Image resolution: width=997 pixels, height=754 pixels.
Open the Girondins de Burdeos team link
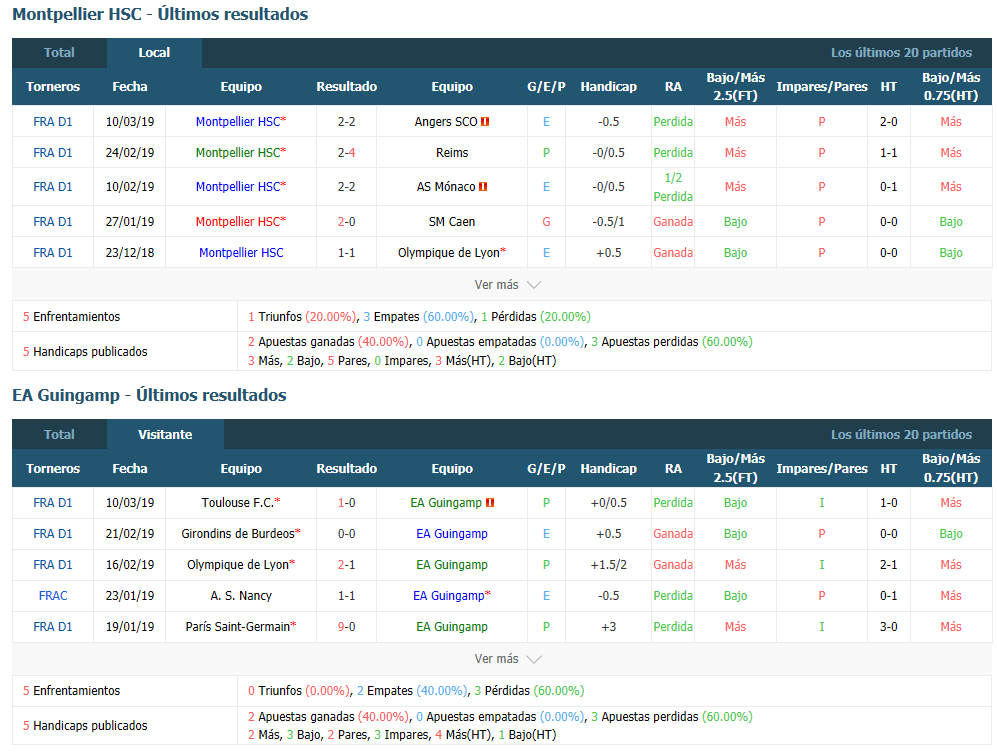(238, 533)
